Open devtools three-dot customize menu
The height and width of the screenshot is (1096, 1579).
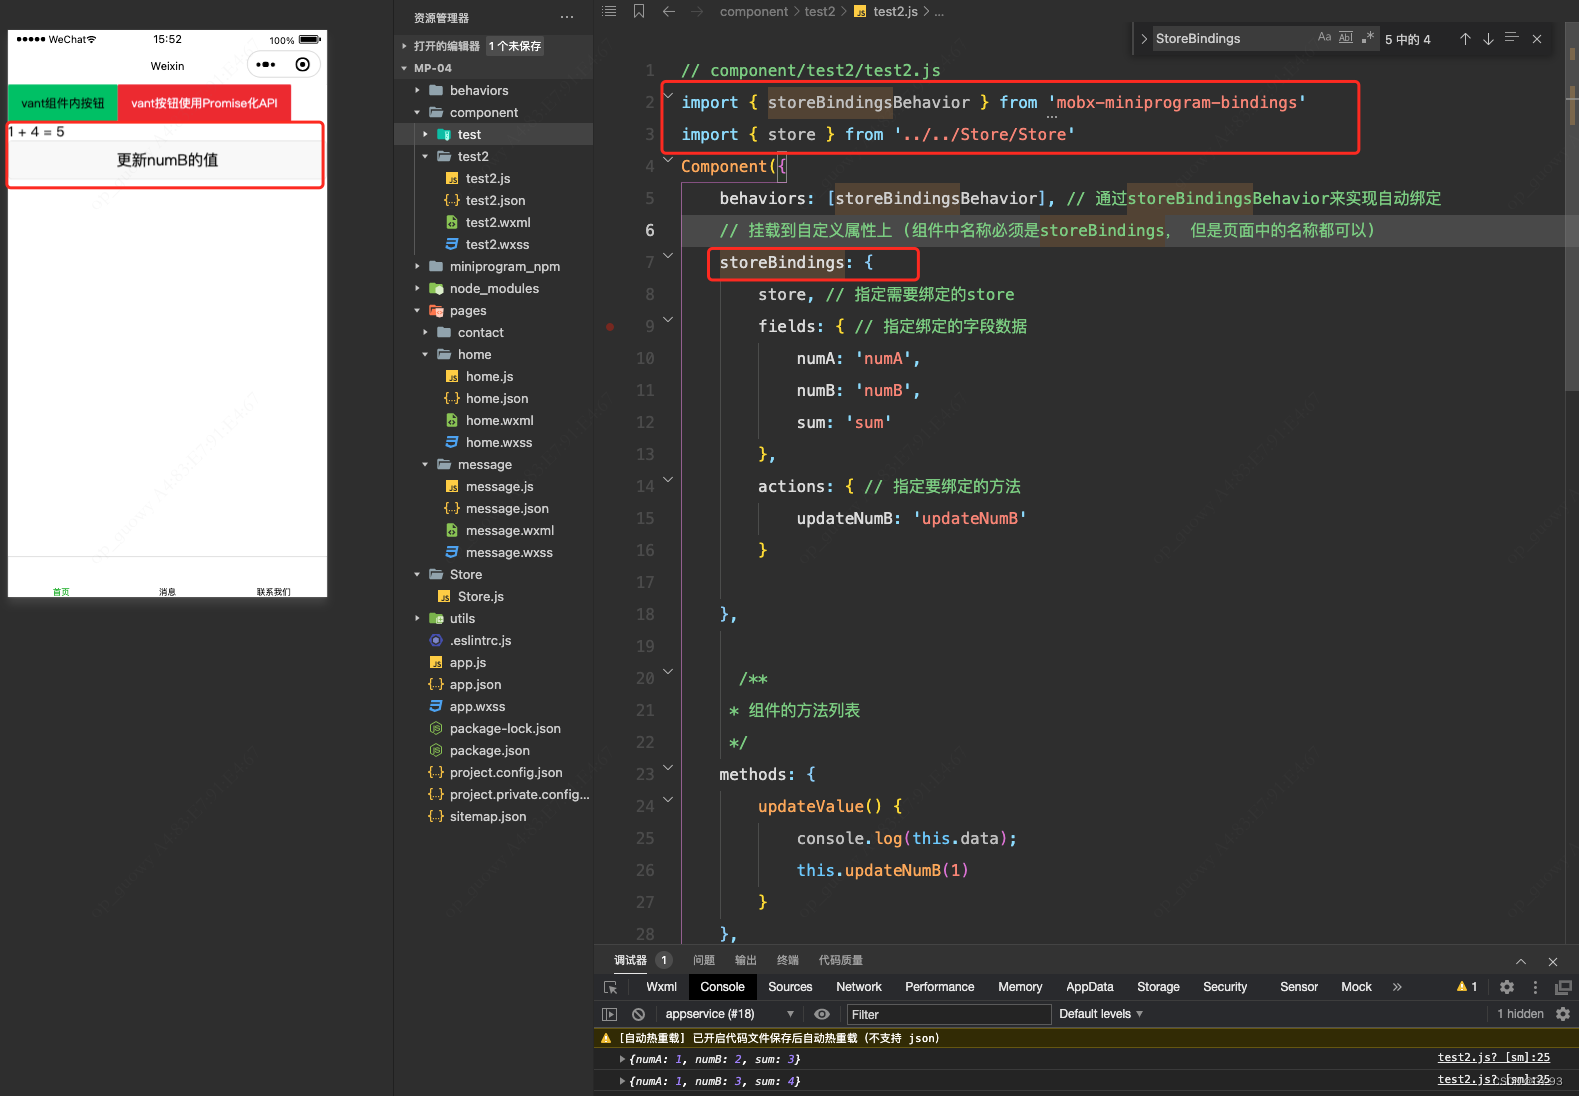pyautogui.click(x=1535, y=987)
